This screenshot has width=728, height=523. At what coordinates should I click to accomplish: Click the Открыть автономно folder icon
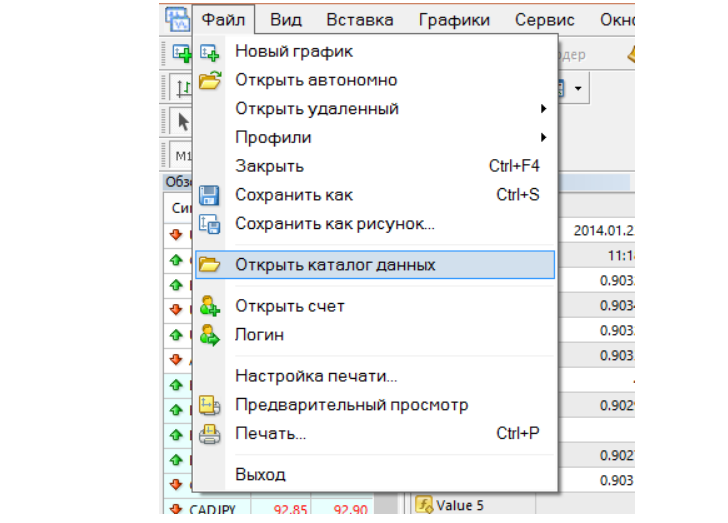click(210, 80)
